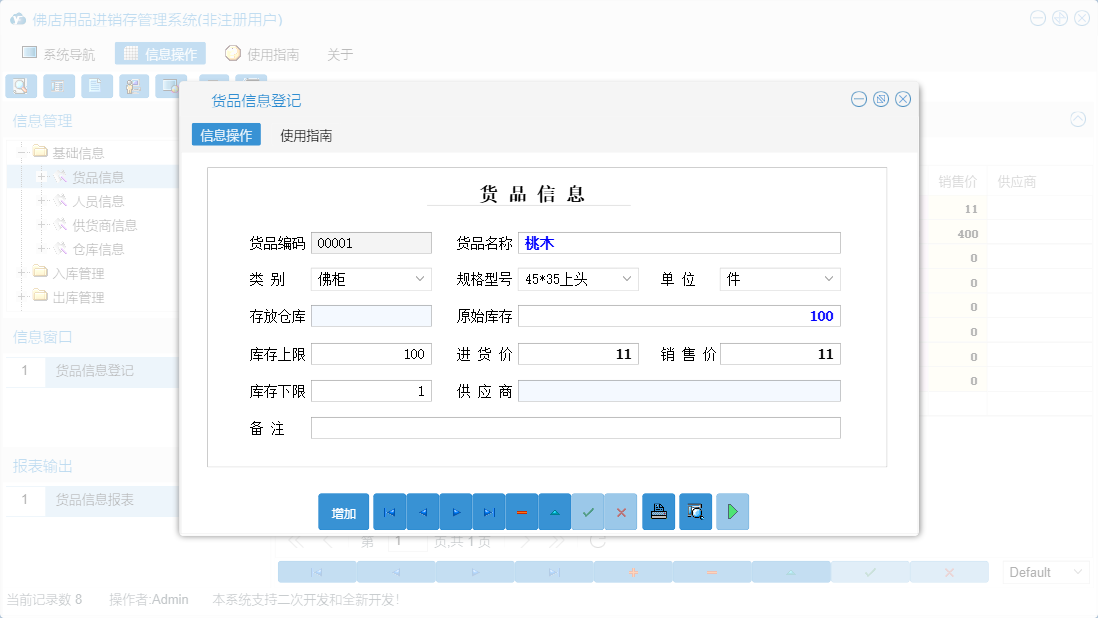The height and width of the screenshot is (618, 1098).
Task: Open the print icon in the dialog toolbar
Action: [x=658, y=511]
